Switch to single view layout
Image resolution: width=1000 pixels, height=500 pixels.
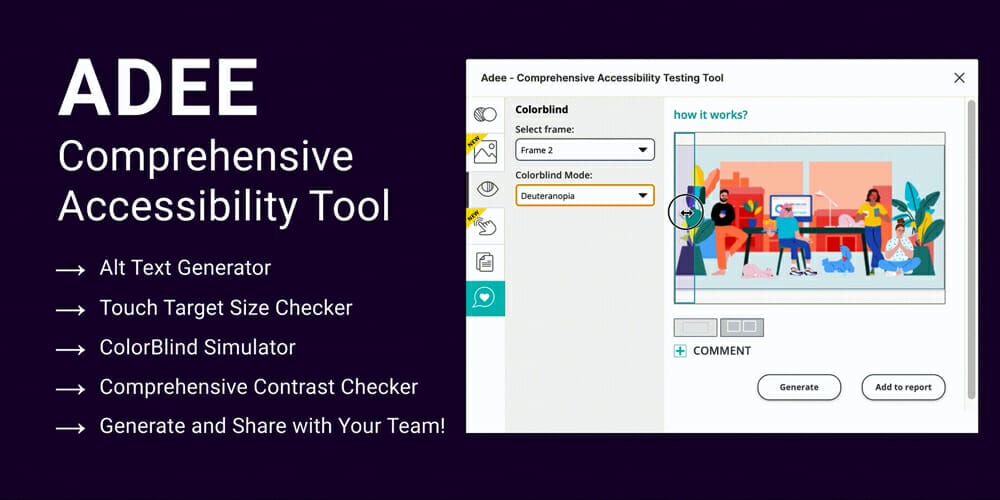tap(695, 327)
